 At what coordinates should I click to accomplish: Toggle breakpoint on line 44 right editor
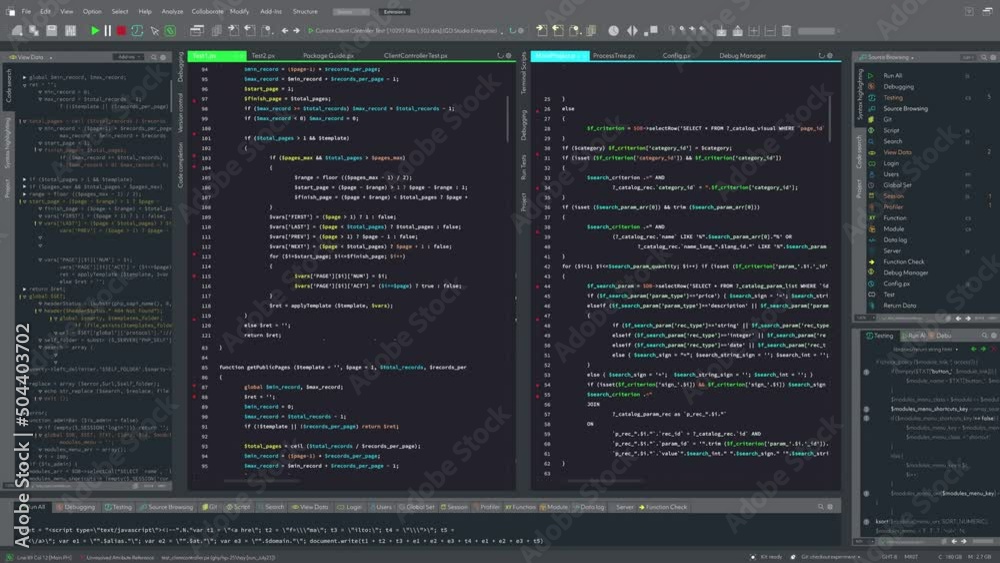click(538, 286)
